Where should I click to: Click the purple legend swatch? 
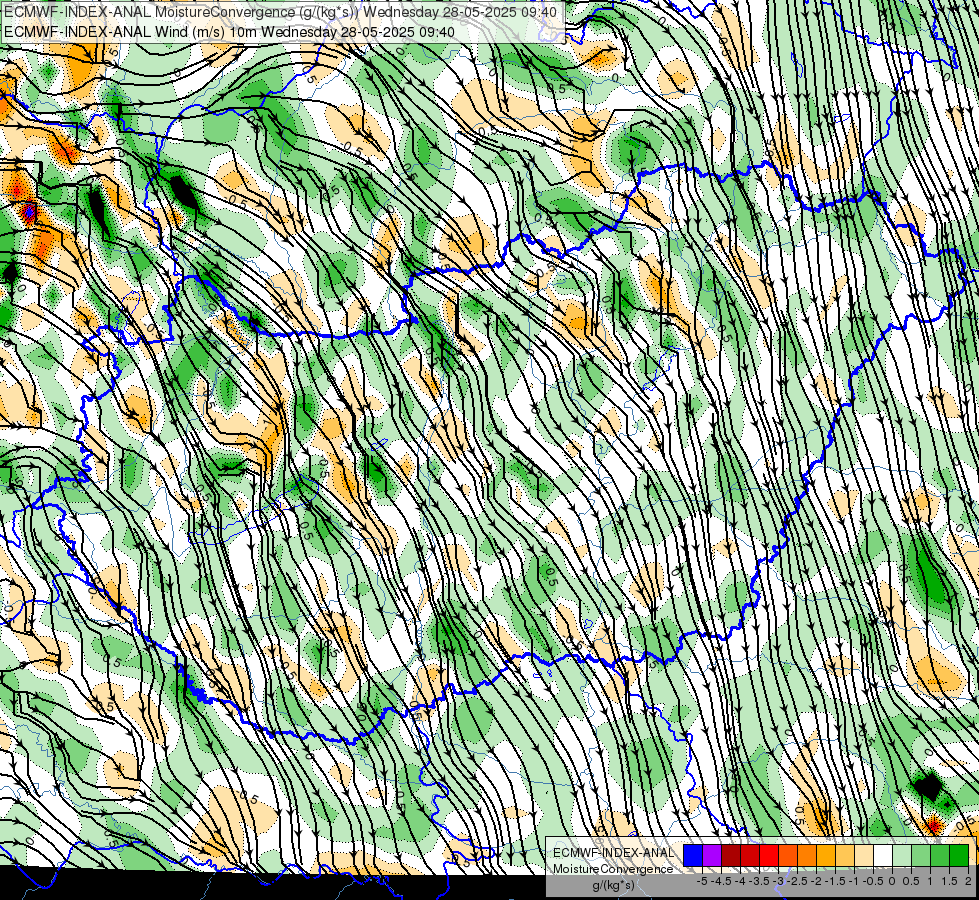click(712, 856)
